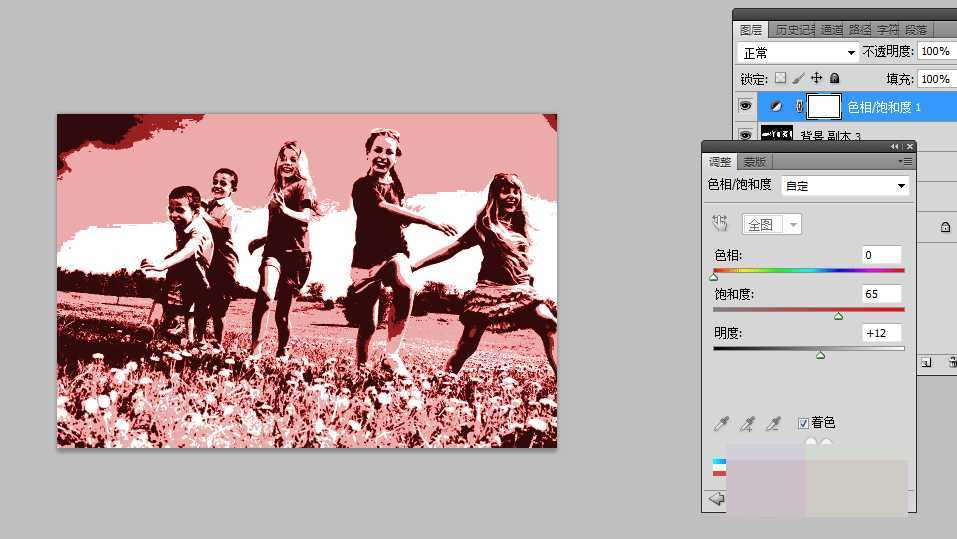Image resolution: width=957 pixels, height=539 pixels.
Task: Open the 自定 preset dropdown
Action: tap(845, 186)
